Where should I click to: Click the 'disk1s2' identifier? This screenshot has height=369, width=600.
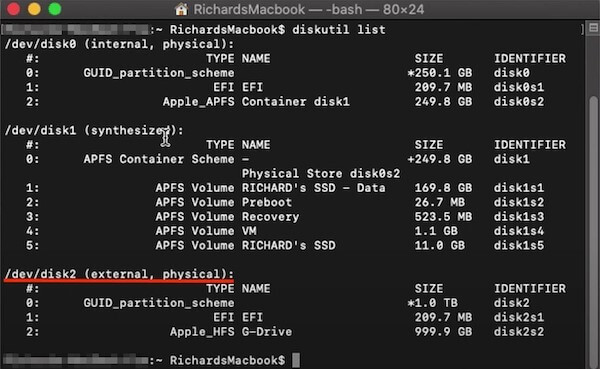519,202
